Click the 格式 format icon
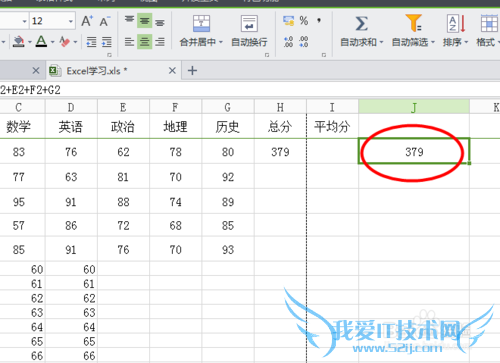 (x=489, y=23)
